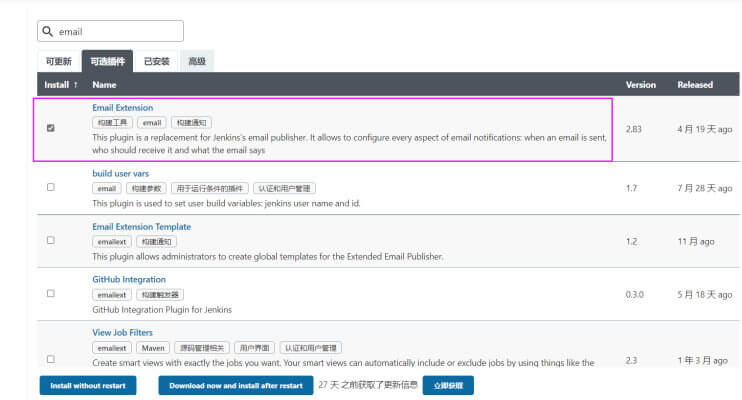Click emailext tag under GitHub Integration
This screenshot has height=400, width=742.
[x=112, y=294]
